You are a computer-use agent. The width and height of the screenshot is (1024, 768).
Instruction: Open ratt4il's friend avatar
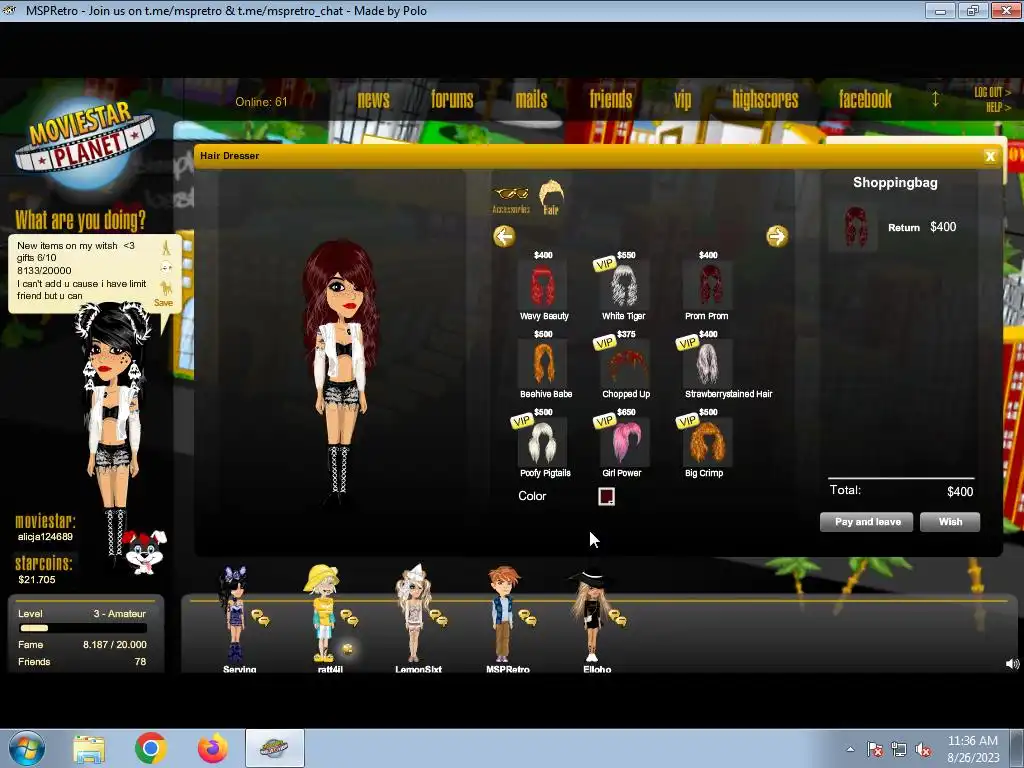pyautogui.click(x=322, y=614)
